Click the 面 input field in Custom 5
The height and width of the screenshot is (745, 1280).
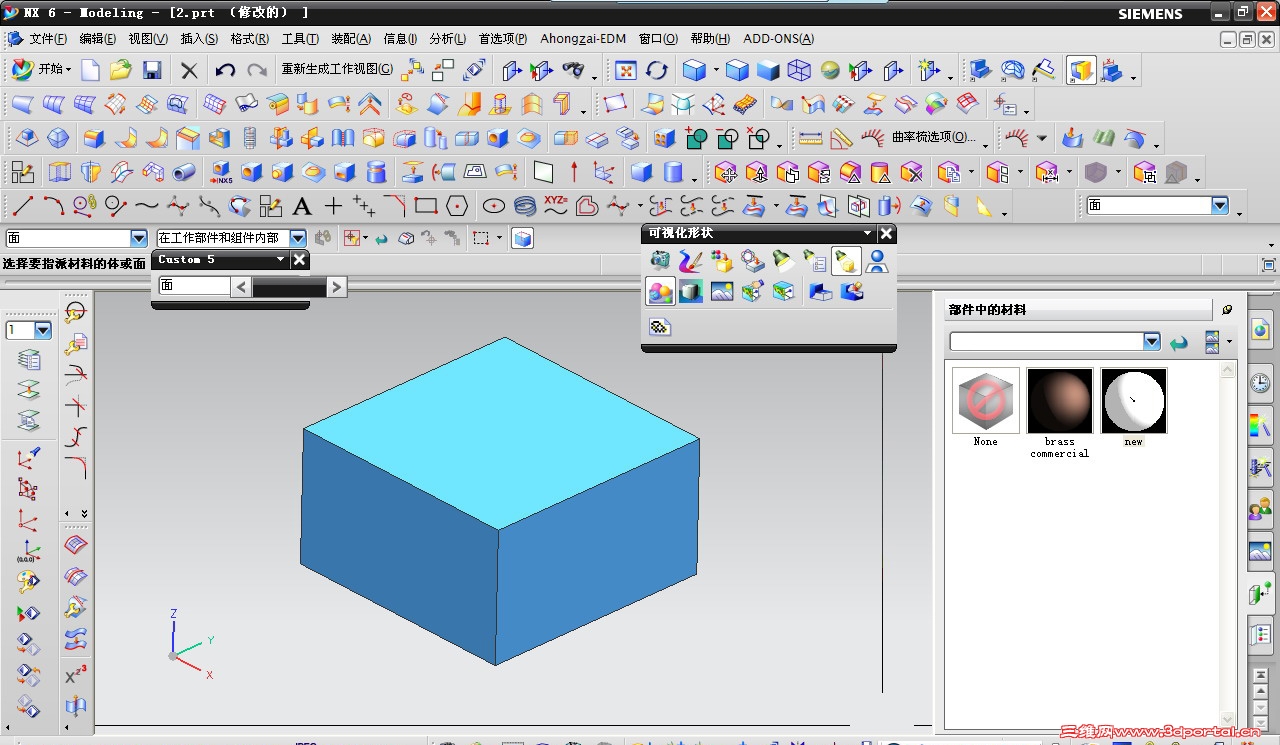tap(195, 287)
